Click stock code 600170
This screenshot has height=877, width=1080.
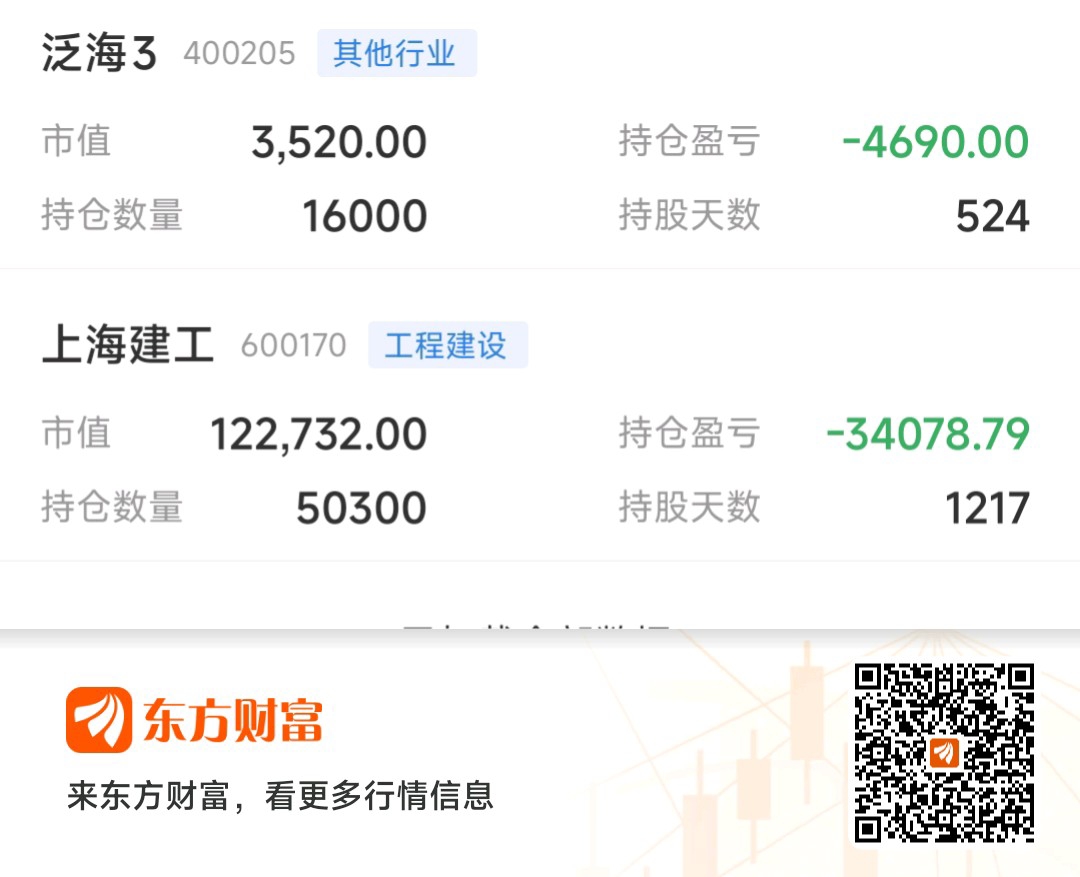click(x=293, y=345)
